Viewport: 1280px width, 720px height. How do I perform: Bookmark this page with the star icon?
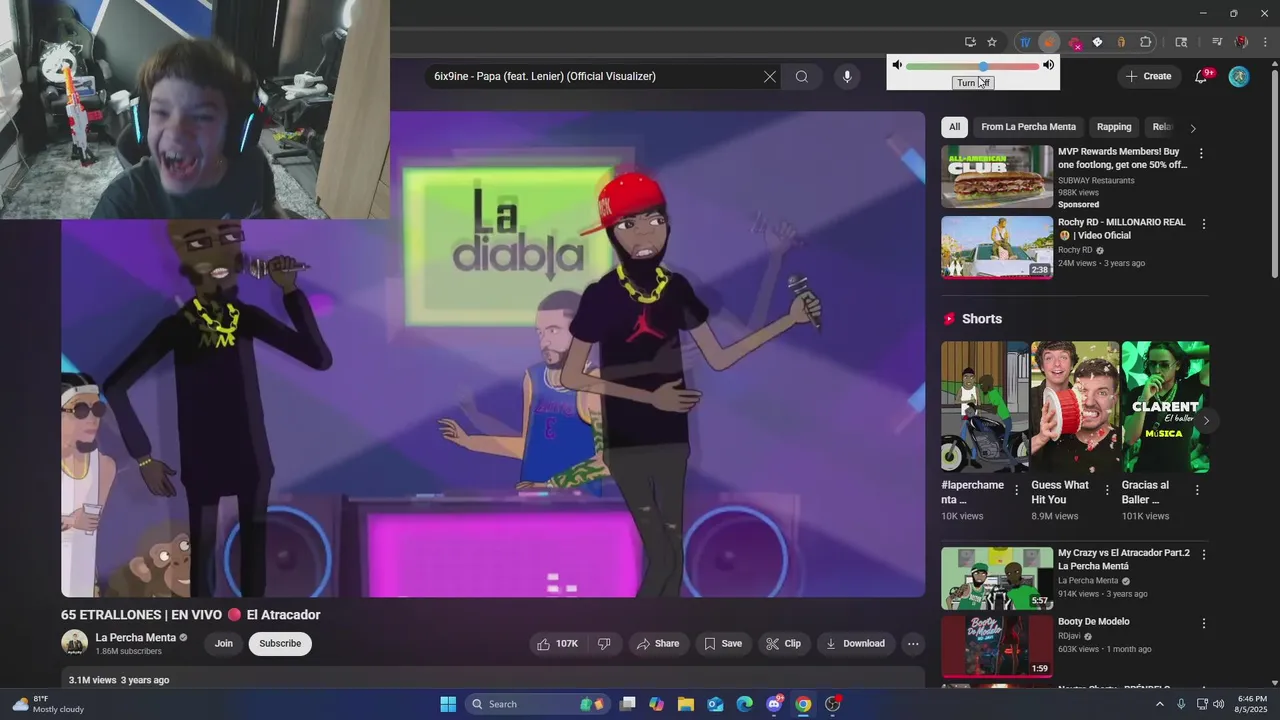[x=992, y=42]
